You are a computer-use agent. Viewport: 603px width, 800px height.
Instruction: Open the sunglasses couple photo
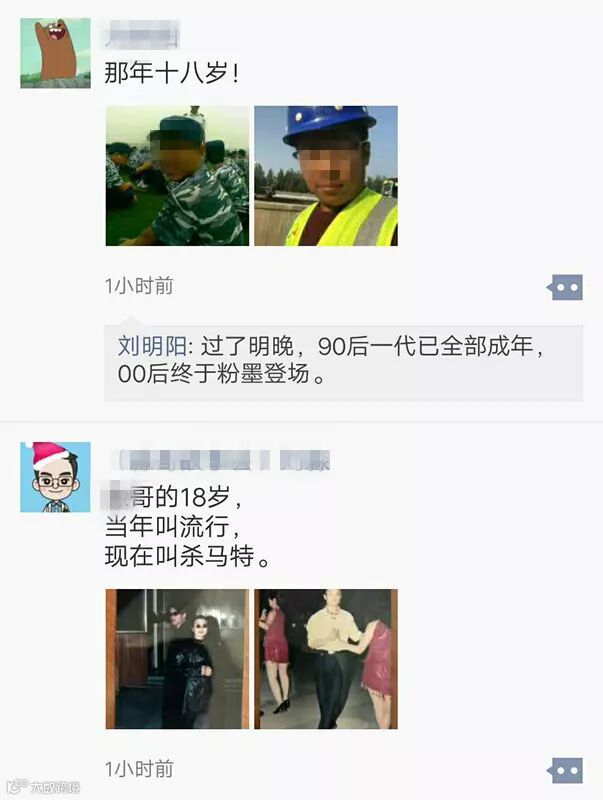tap(178, 659)
